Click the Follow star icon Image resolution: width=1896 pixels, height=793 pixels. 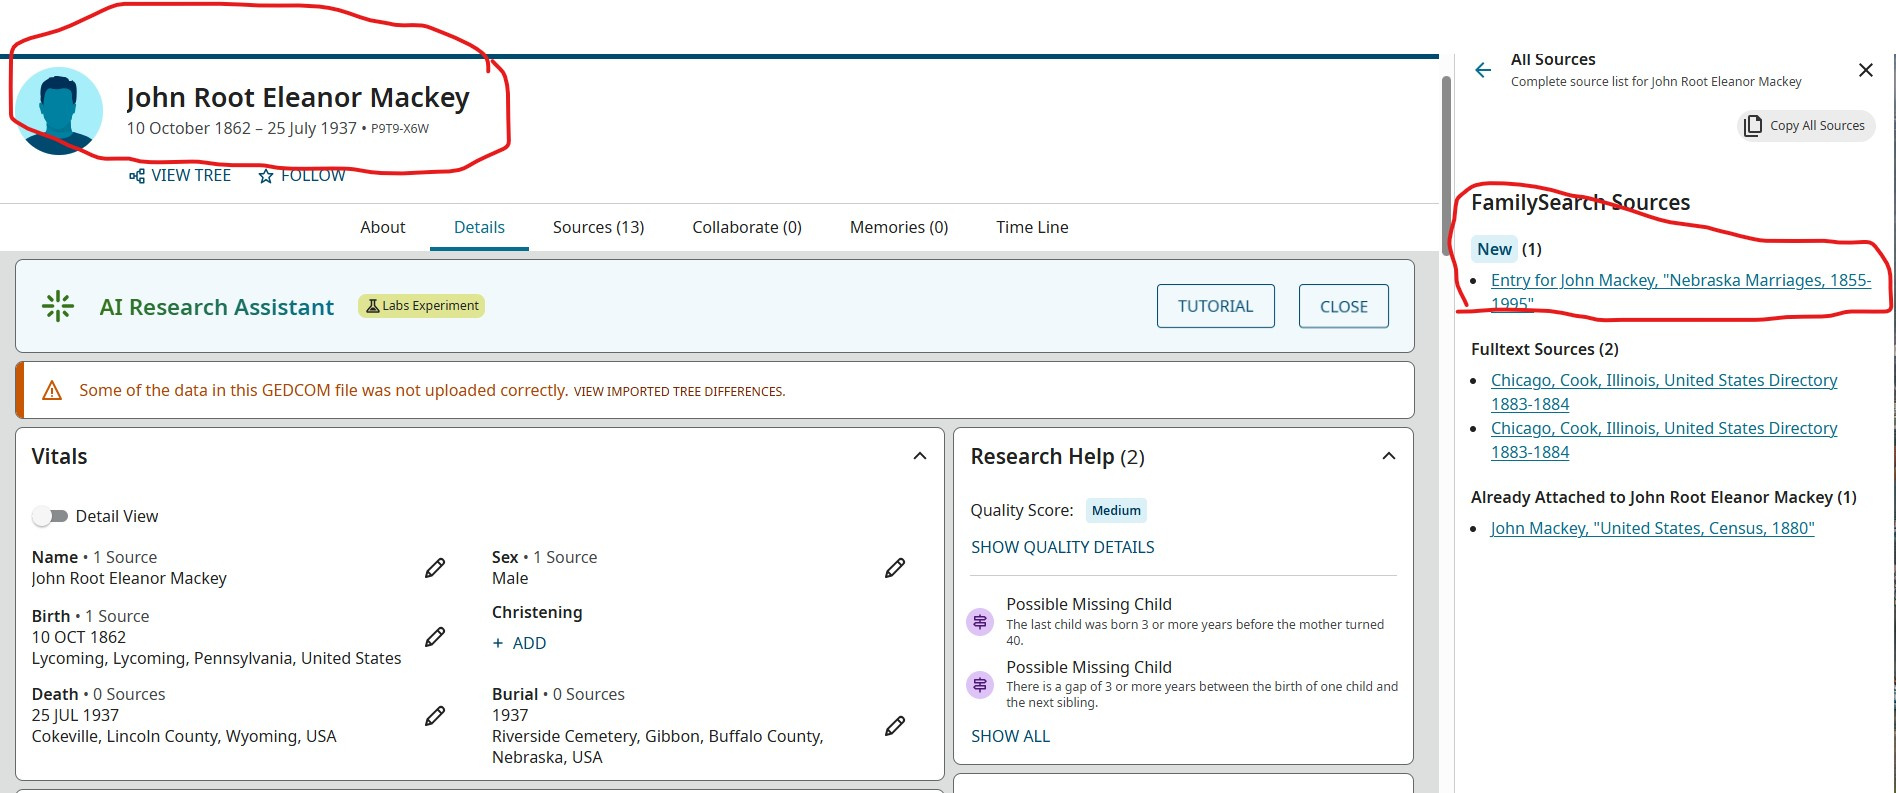266,176
